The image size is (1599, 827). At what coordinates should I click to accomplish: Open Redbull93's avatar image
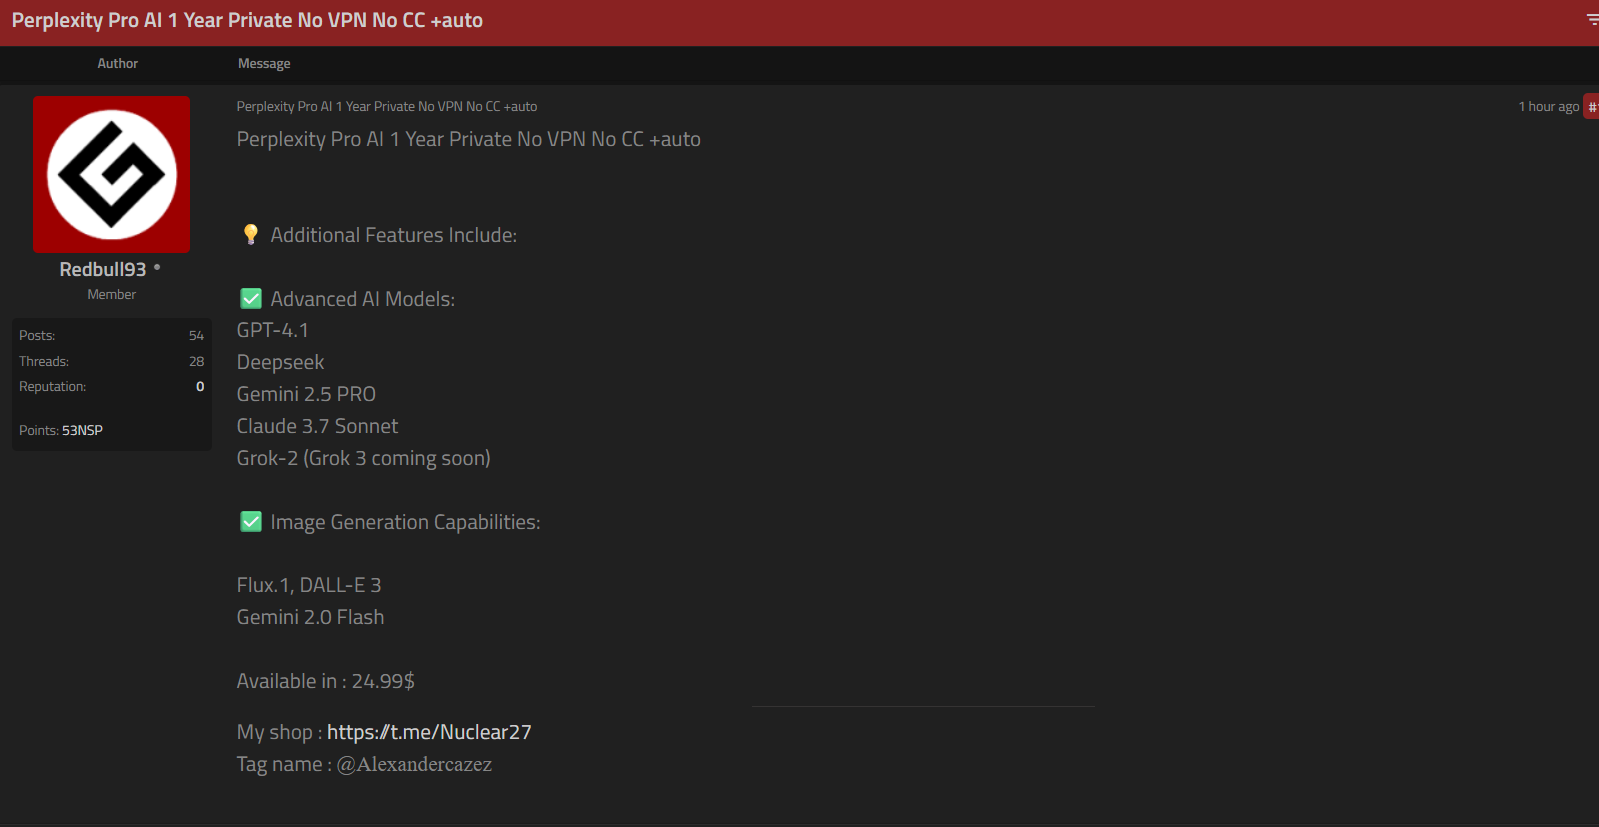pos(112,175)
